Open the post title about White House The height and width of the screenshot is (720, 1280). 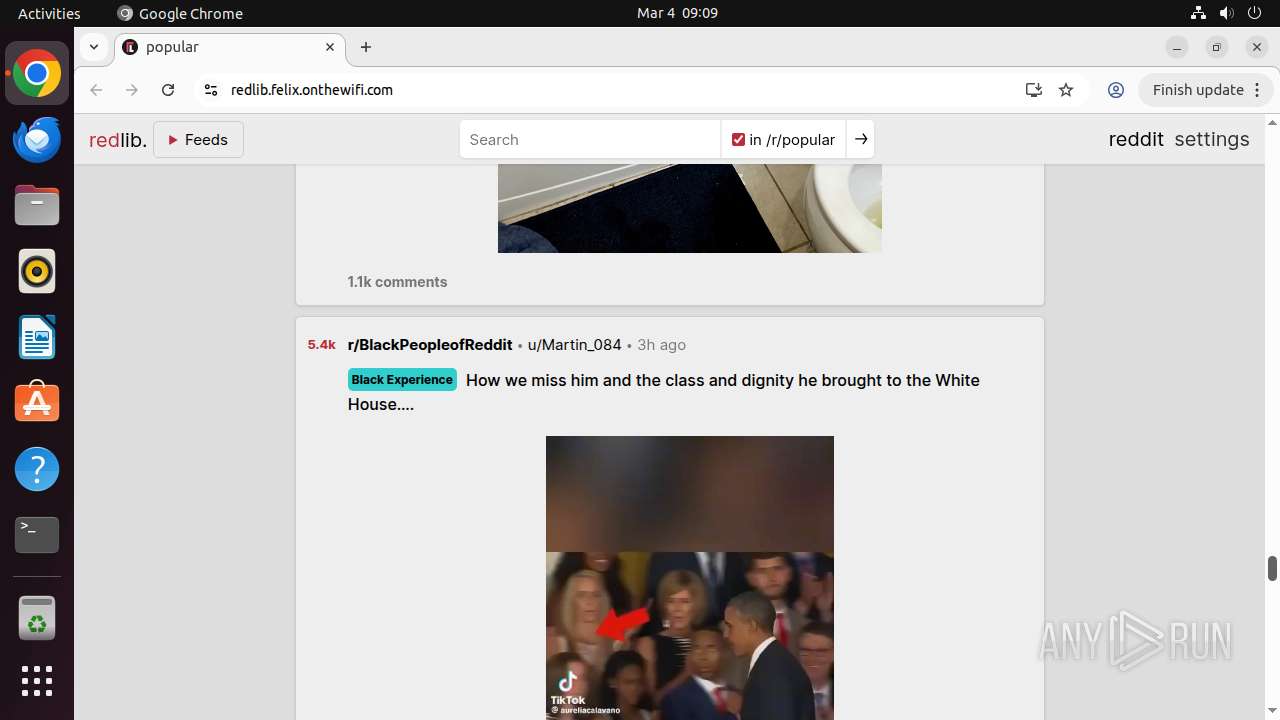pos(664,392)
